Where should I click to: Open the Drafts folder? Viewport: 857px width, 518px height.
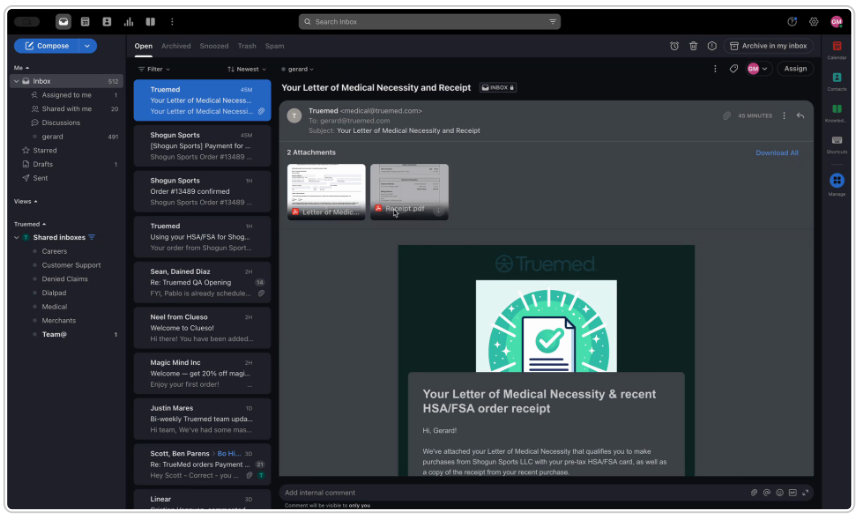click(x=43, y=164)
